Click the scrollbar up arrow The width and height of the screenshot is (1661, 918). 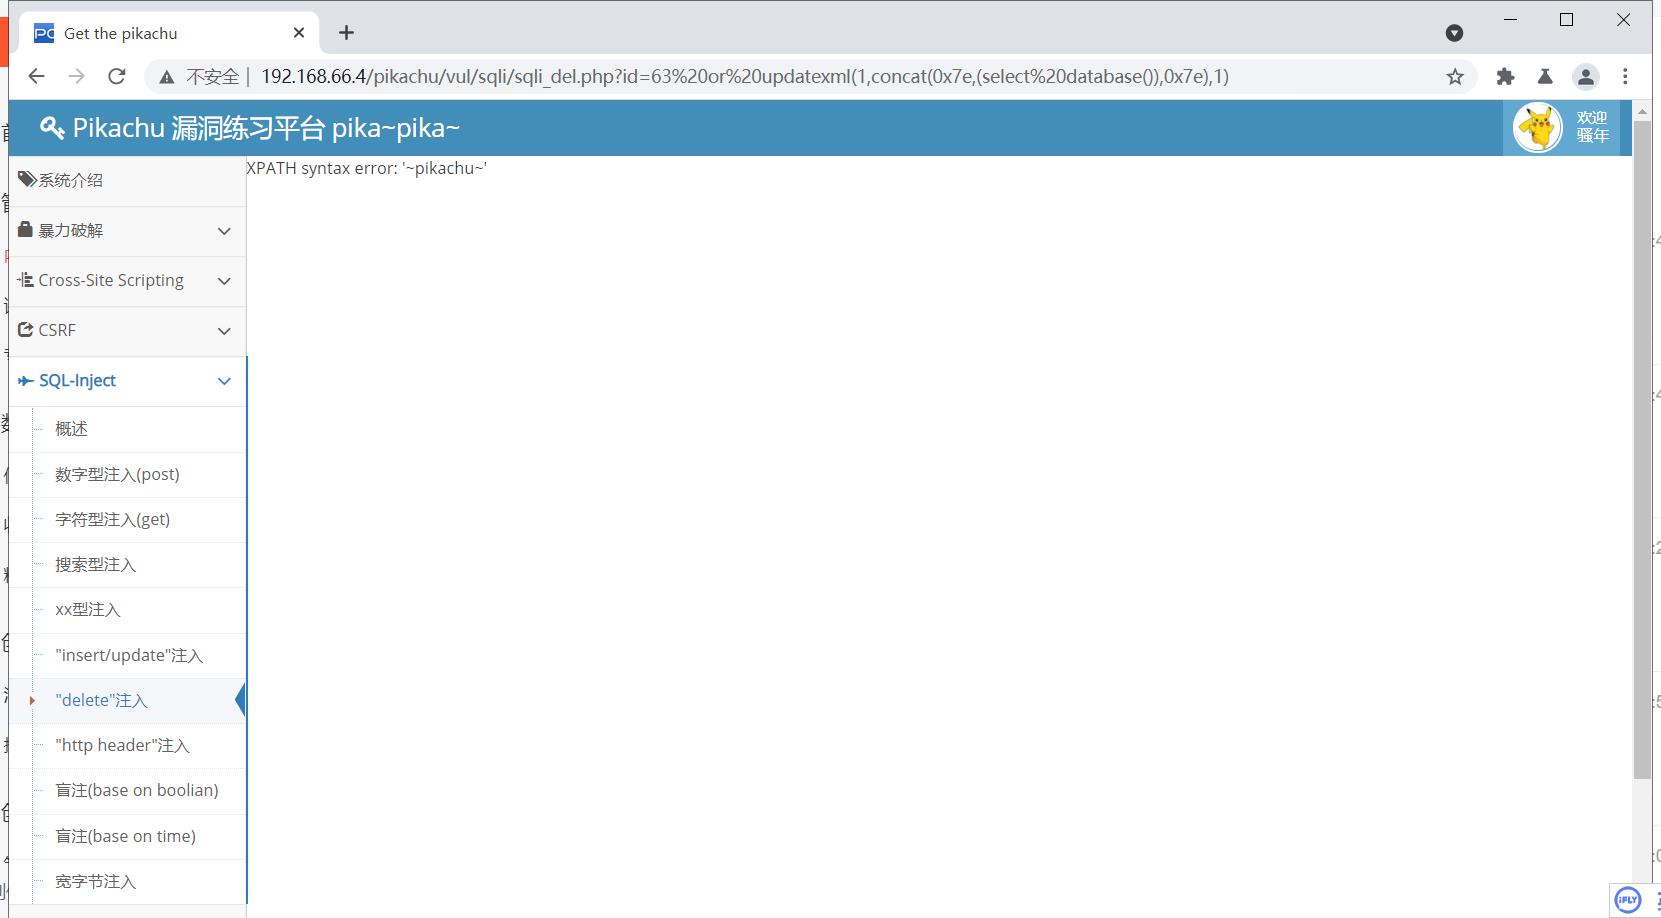click(1642, 110)
